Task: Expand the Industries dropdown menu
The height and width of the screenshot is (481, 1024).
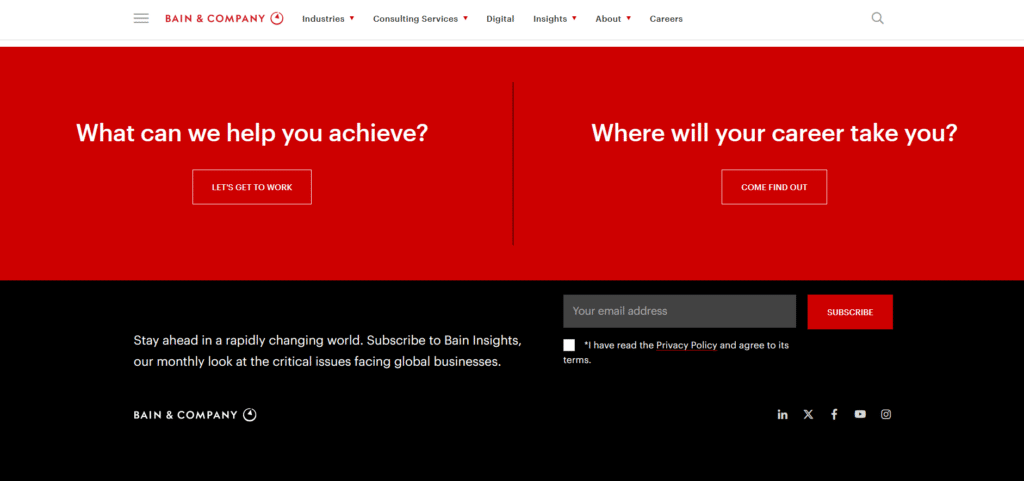Action: [328, 19]
